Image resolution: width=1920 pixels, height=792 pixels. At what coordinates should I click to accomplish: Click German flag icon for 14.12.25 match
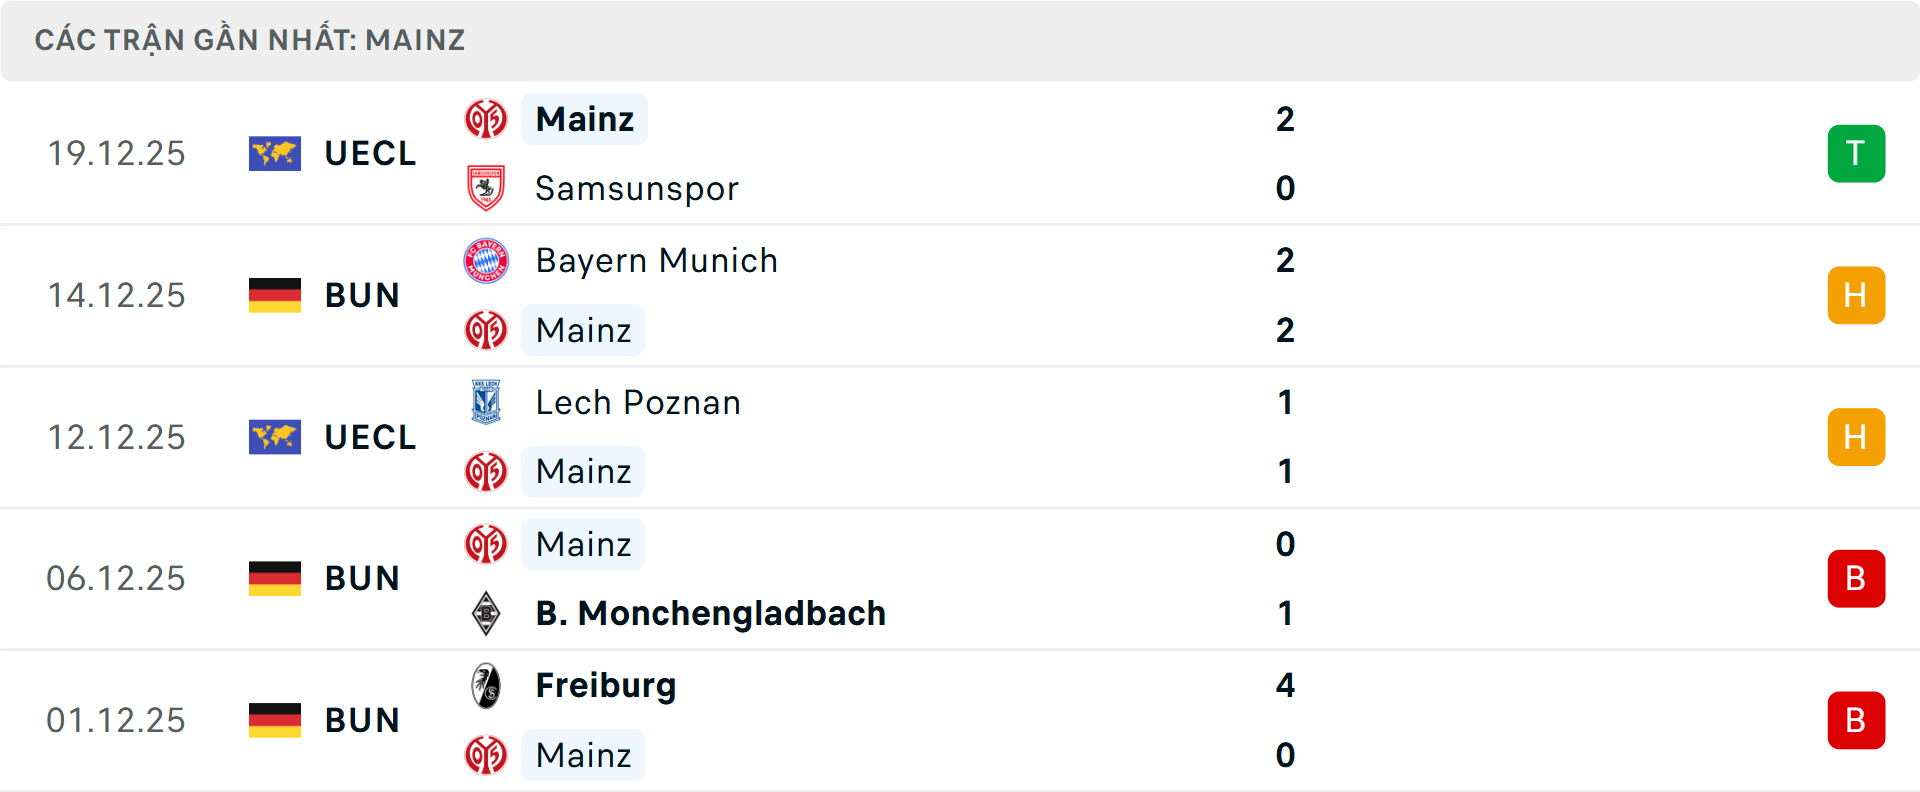275,295
